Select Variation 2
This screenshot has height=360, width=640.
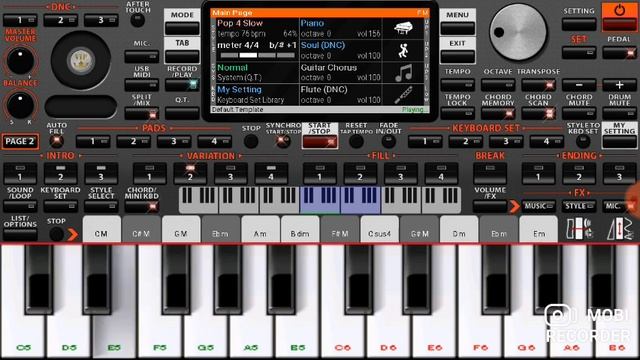pyautogui.click(x=190, y=173)
